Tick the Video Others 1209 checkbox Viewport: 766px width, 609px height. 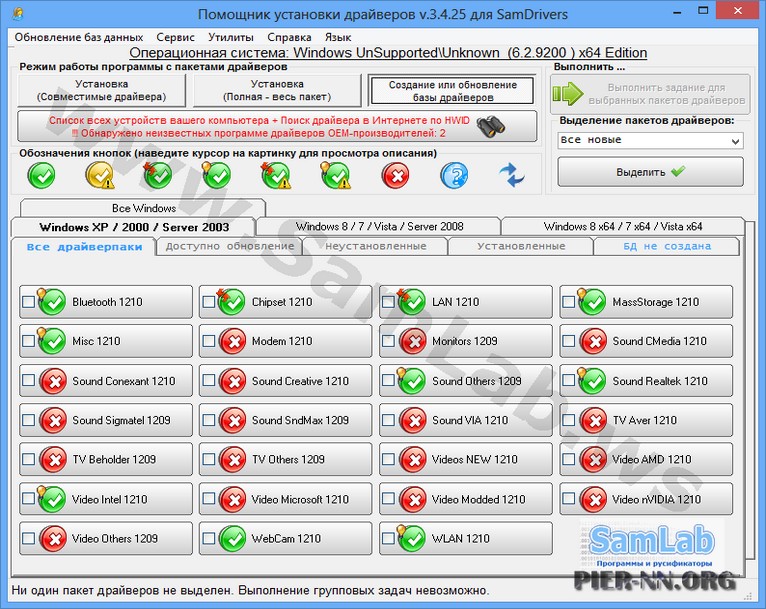(28, 538)
